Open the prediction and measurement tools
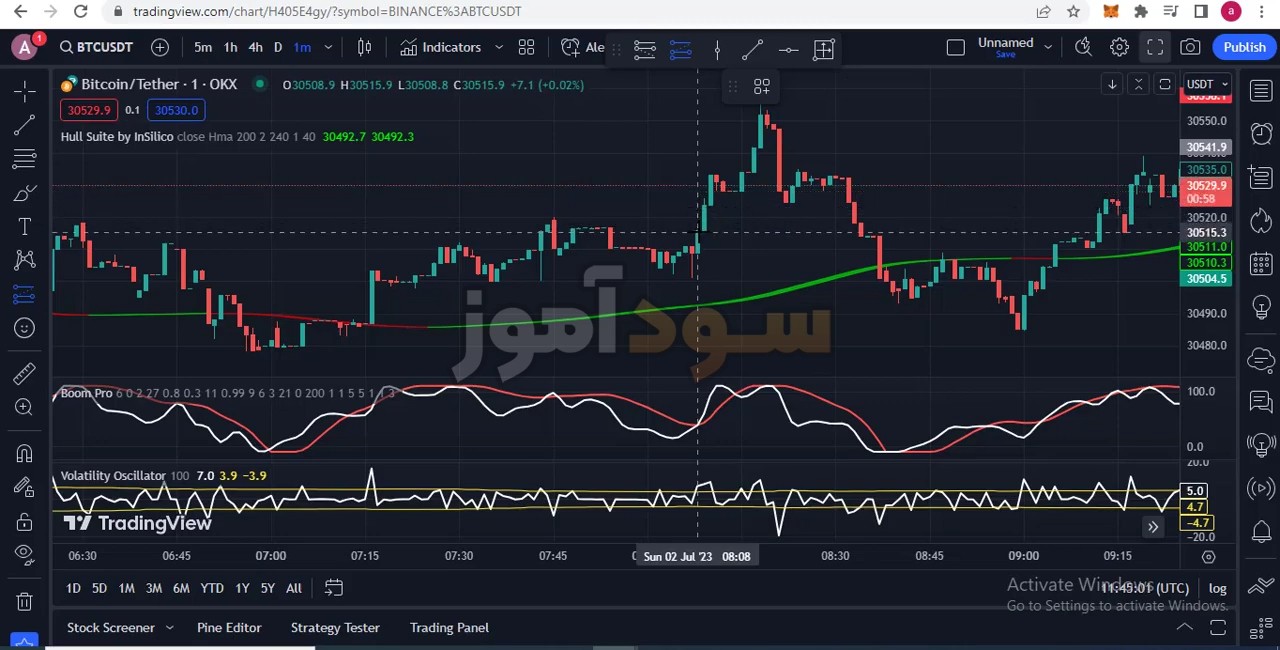The width and height of the screenshot is (1280, 650). 25,295
